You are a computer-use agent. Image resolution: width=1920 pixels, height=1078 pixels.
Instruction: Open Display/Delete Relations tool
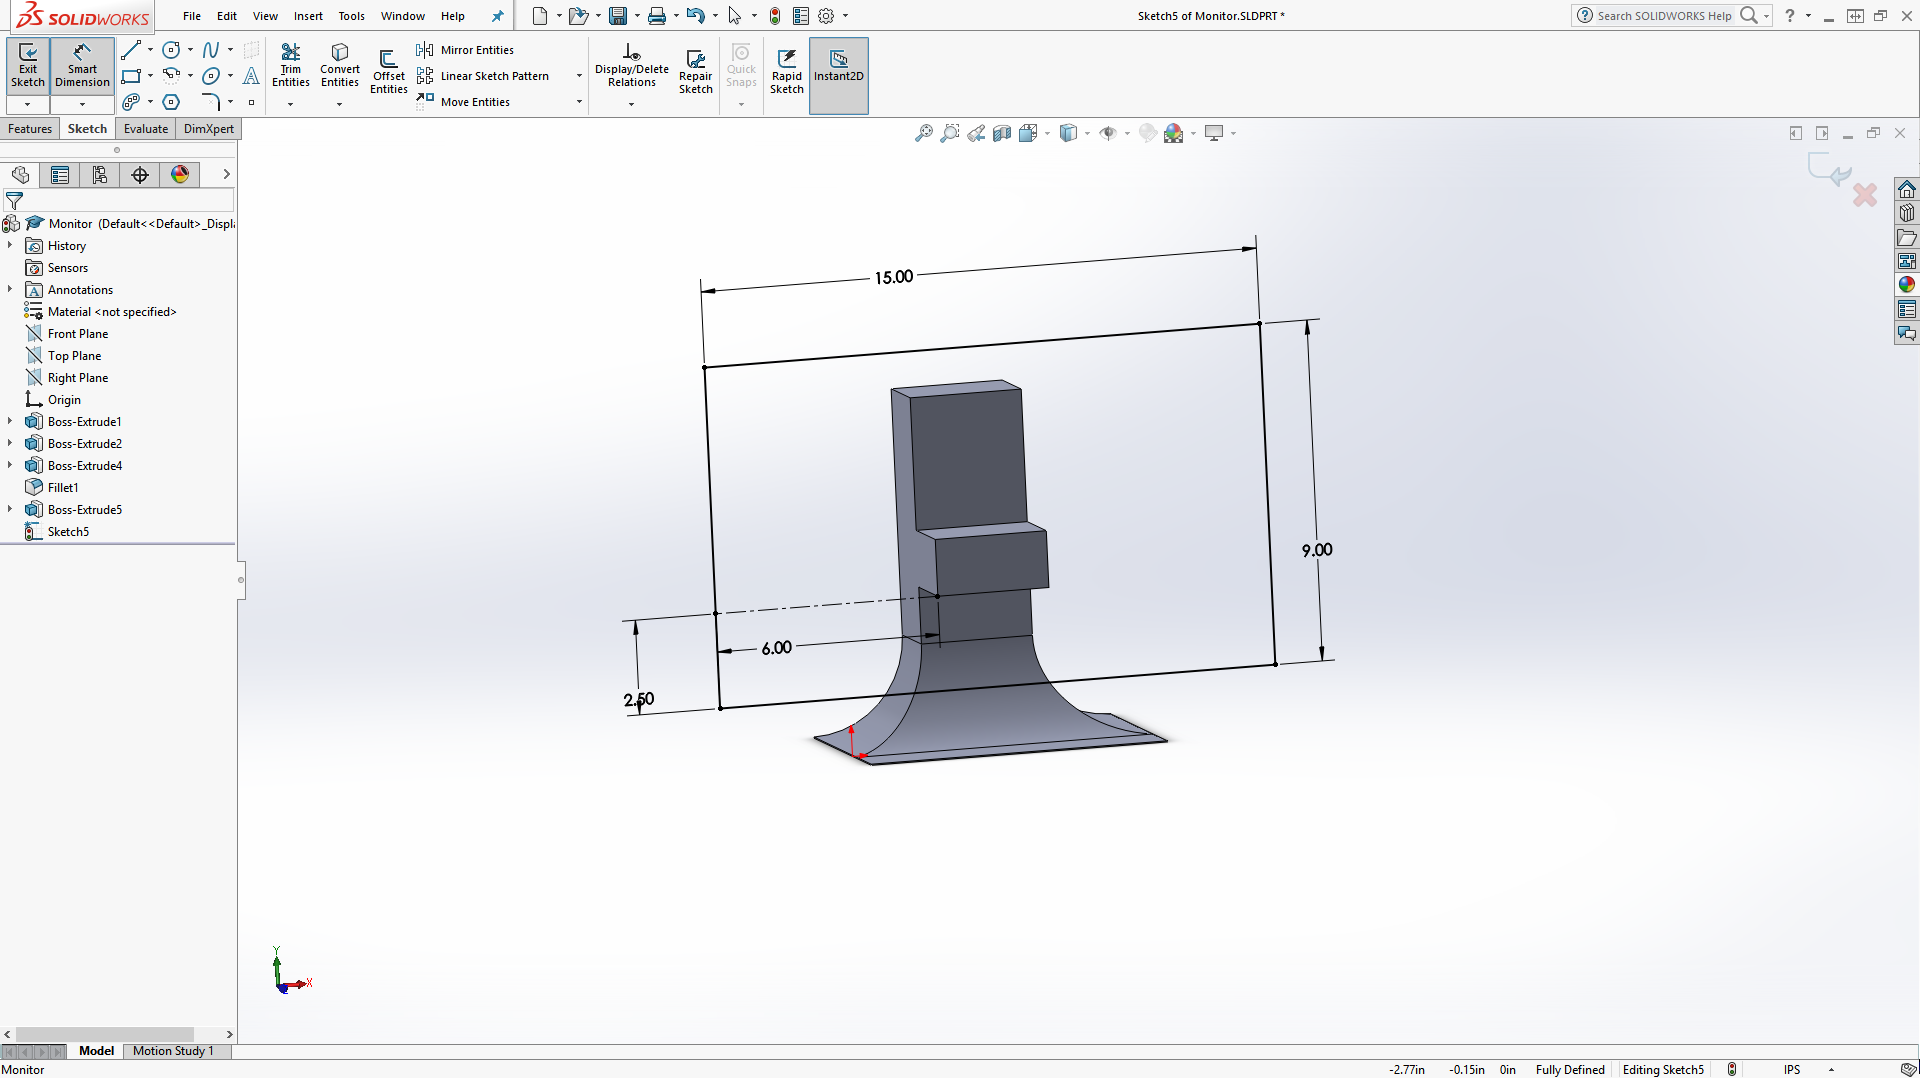tap(631, 65)
